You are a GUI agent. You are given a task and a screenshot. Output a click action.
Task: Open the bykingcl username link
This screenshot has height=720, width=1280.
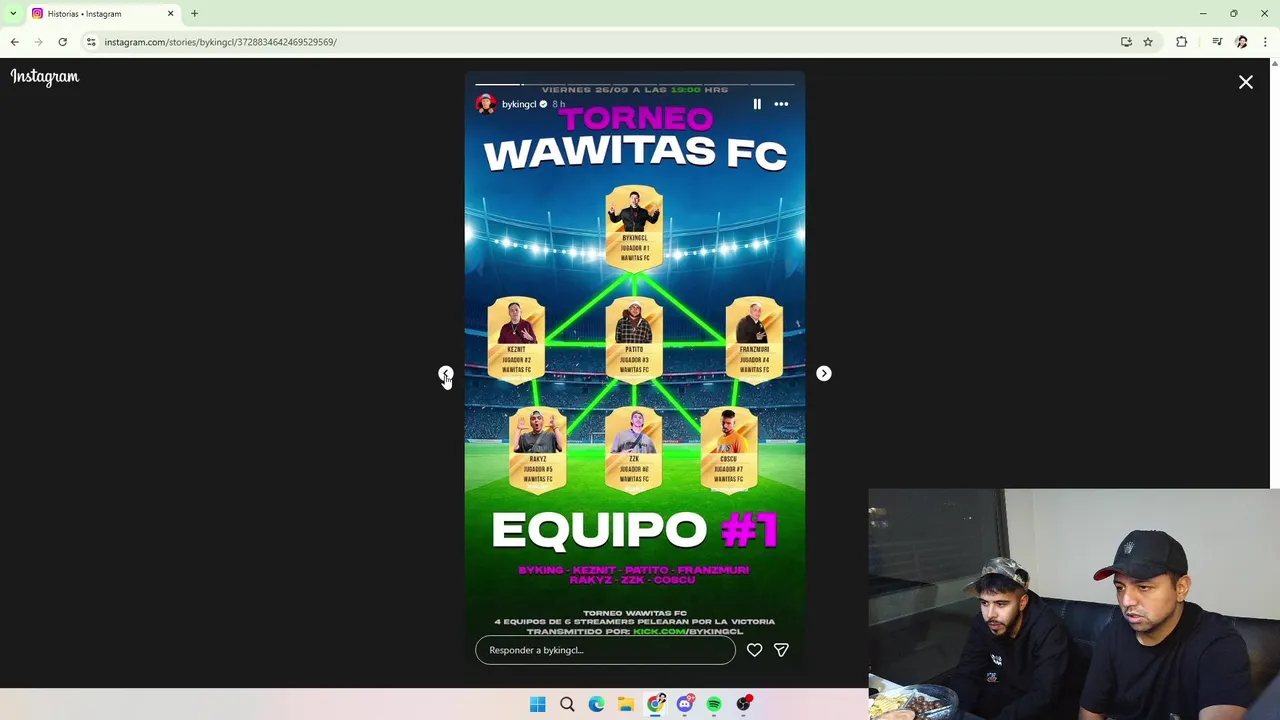519,104
